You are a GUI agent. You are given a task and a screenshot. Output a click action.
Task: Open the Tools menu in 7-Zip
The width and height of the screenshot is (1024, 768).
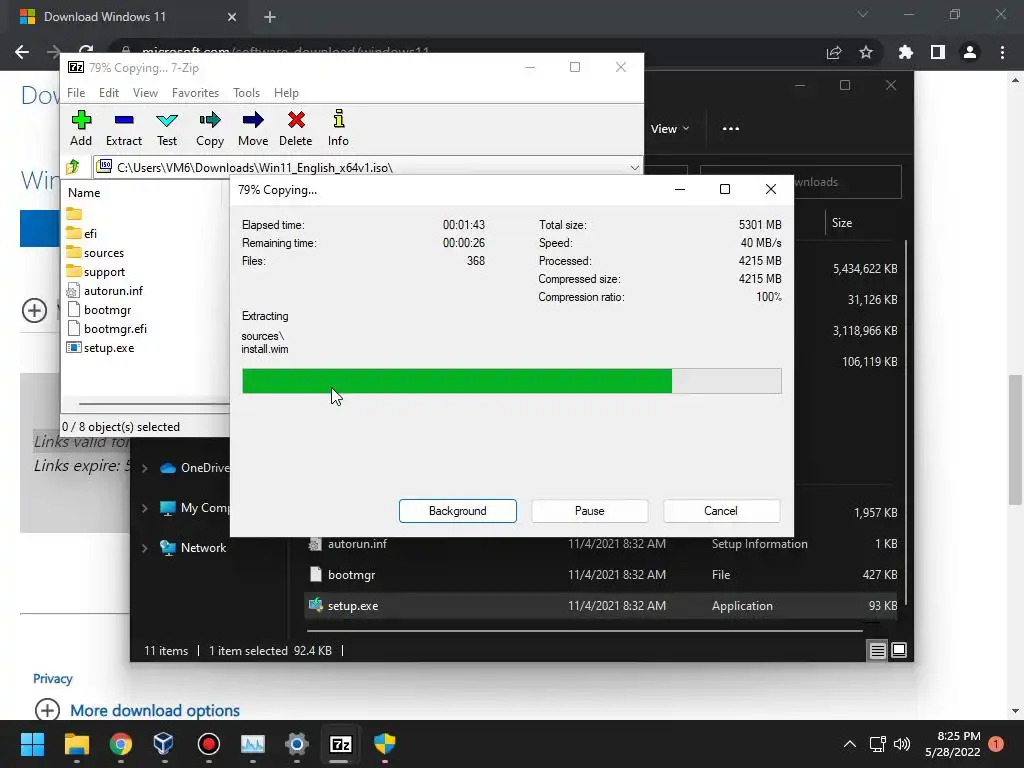tap(246, 93)
